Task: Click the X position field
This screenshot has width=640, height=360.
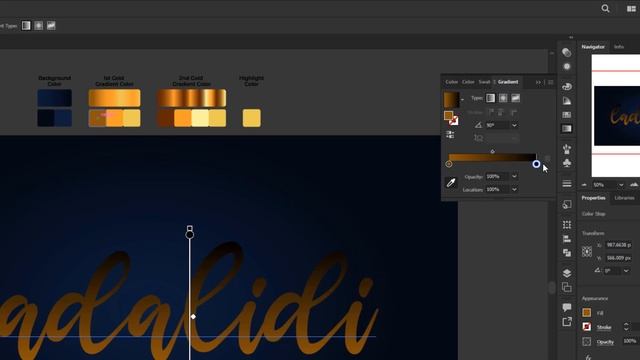Action: click(x=618, y=245)
